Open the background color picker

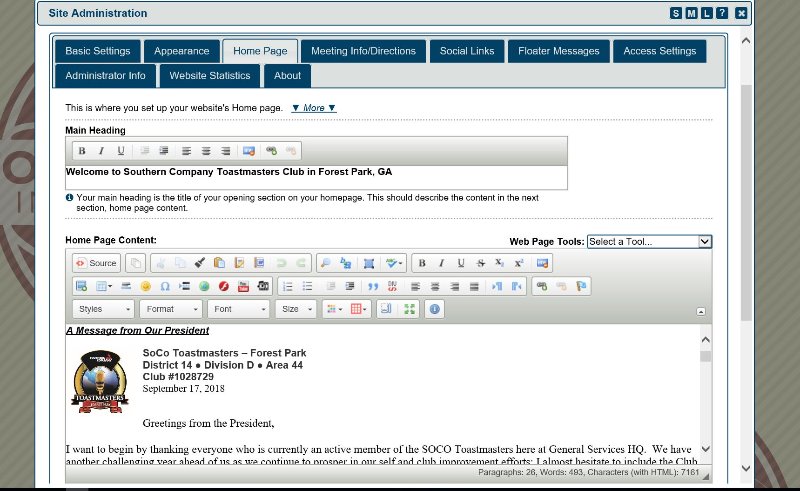coord(359,309)
